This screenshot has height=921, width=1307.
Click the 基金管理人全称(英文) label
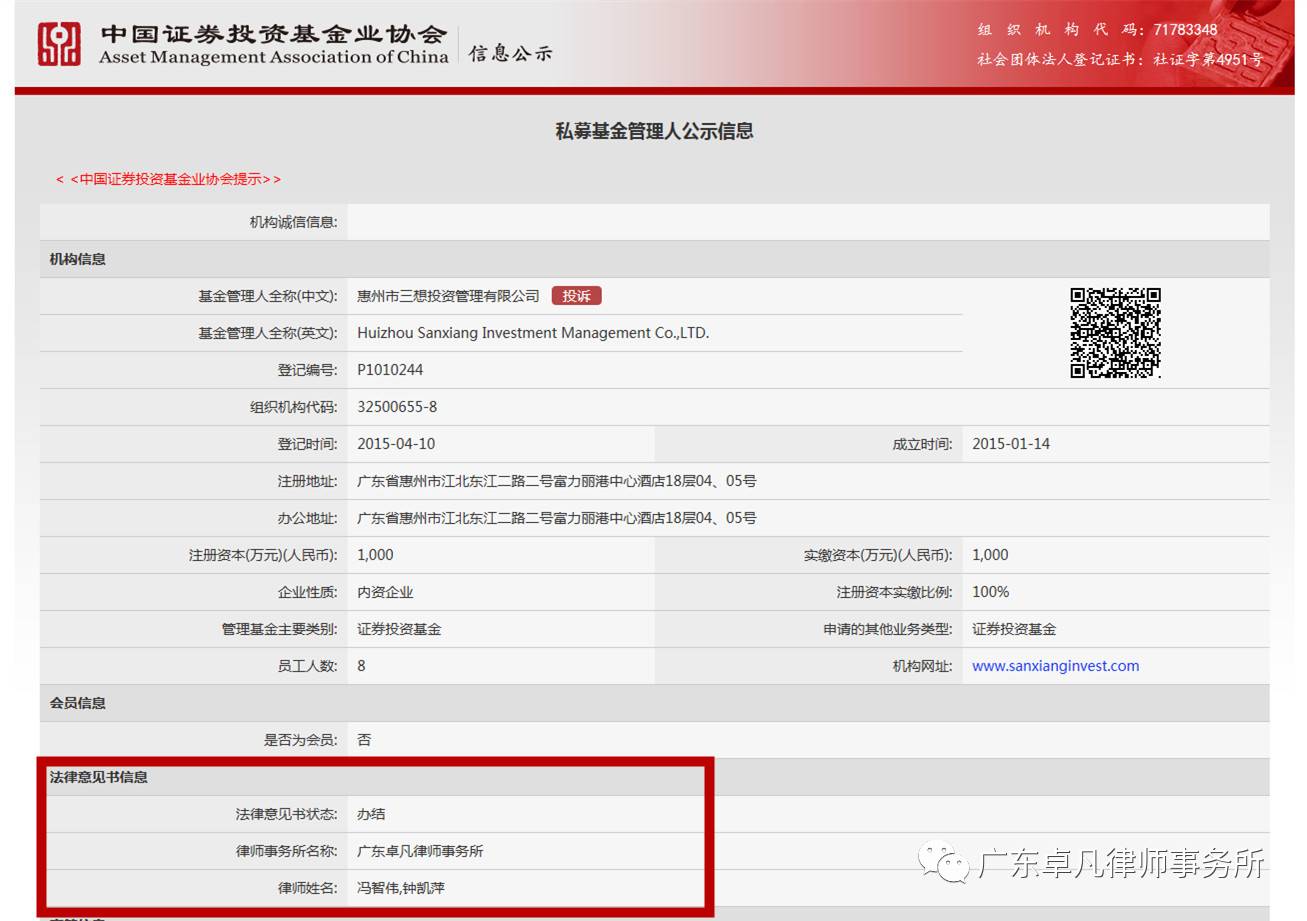point(268,333)
